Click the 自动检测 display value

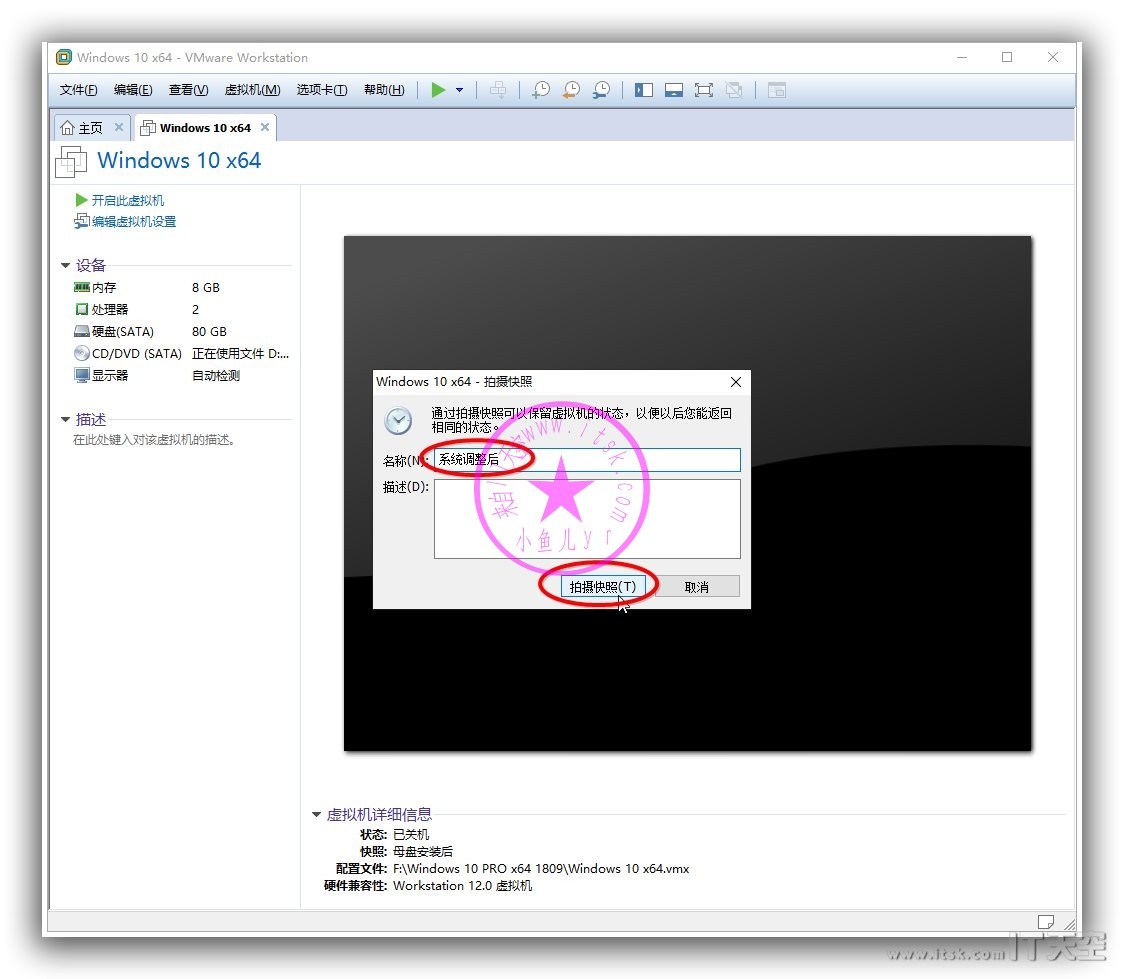click(x=216, y=376)
